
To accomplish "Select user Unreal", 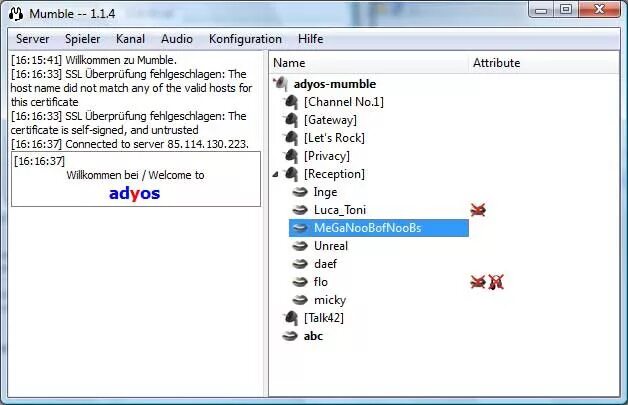I will click(x=331, y=246).
